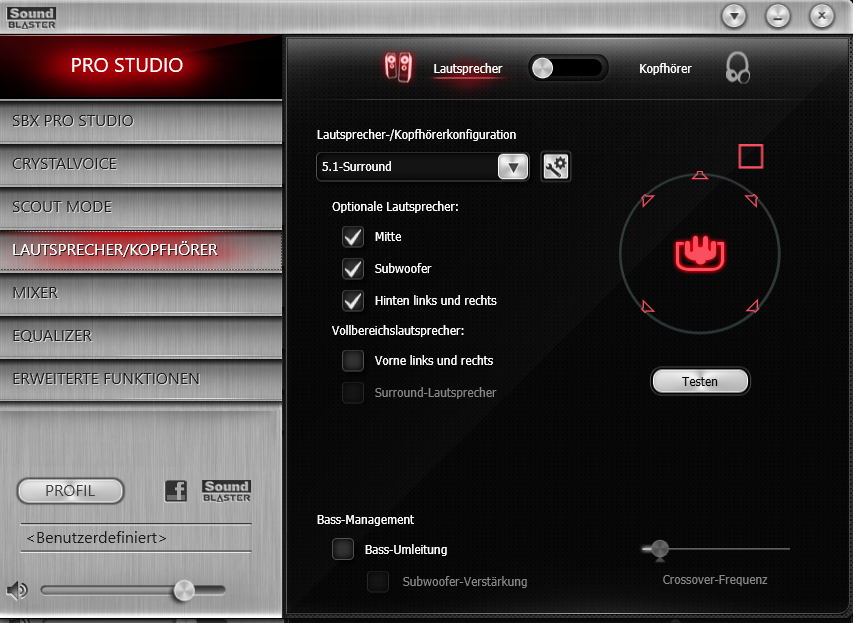The width and height of the screenshot is (853, 623).
Task: Click the PRO STUDIO header banner
Action: (x=141, y=66)
